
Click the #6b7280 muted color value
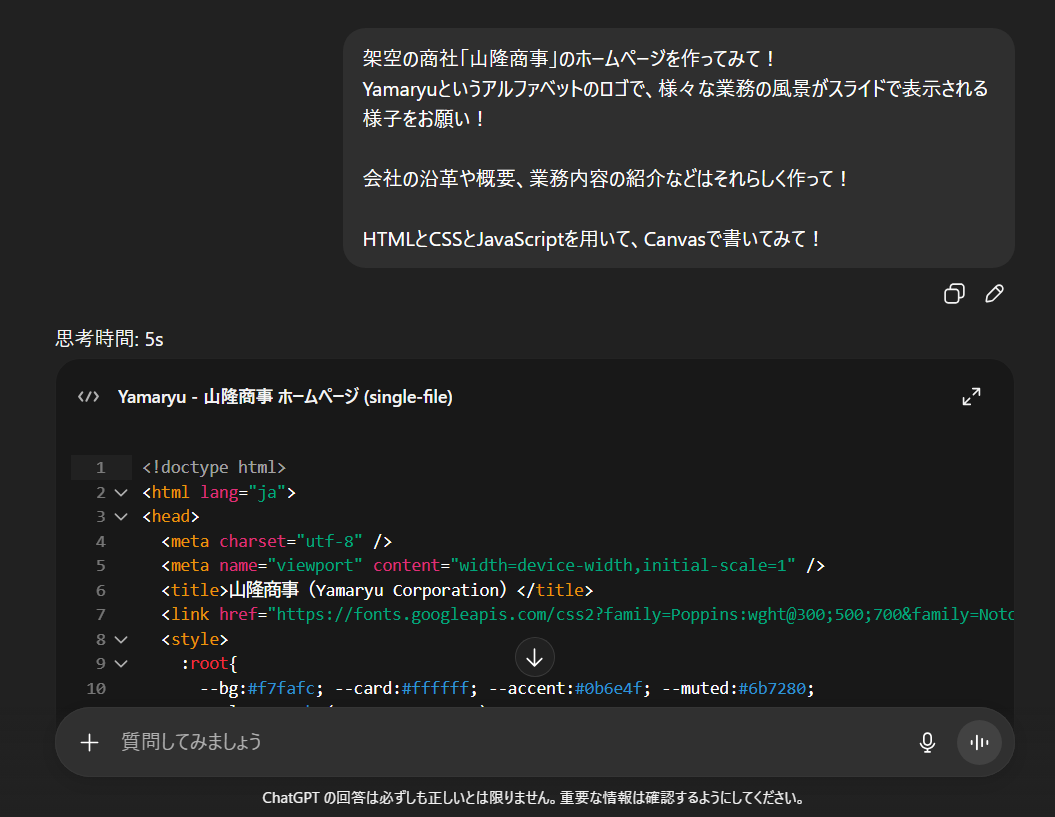pos(772,688)
